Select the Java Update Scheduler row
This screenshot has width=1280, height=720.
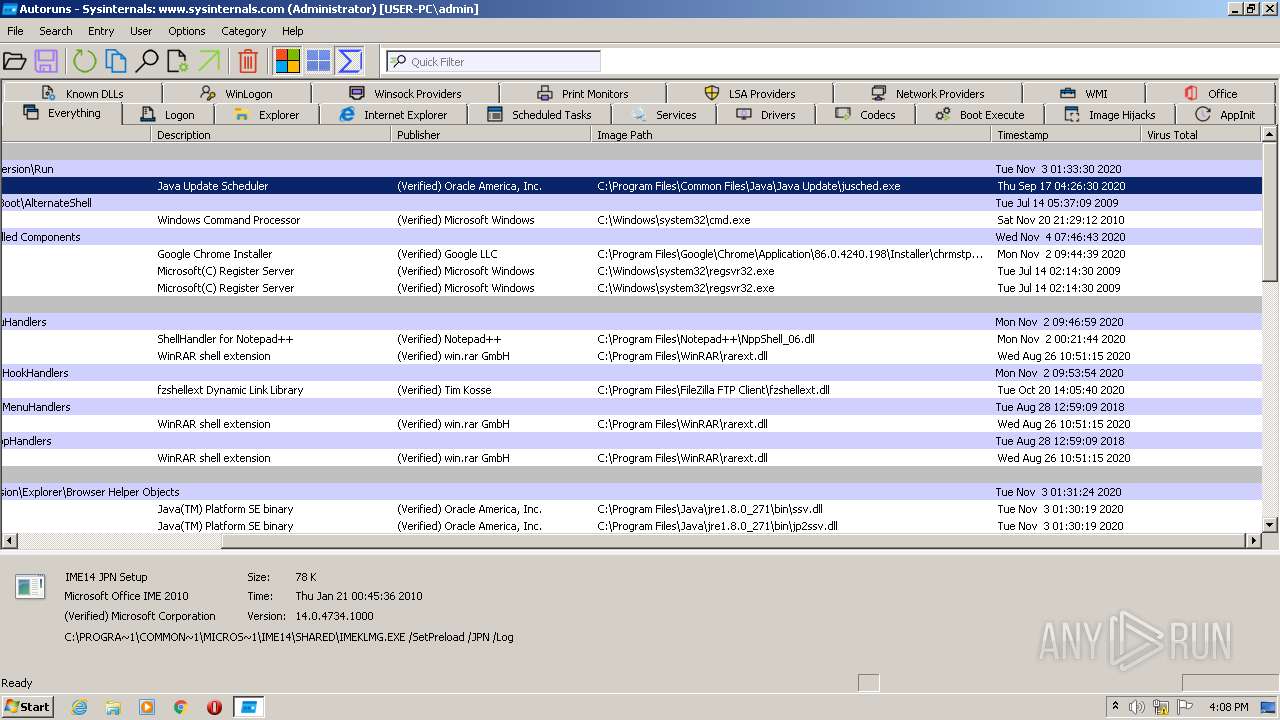pos(631,186)
